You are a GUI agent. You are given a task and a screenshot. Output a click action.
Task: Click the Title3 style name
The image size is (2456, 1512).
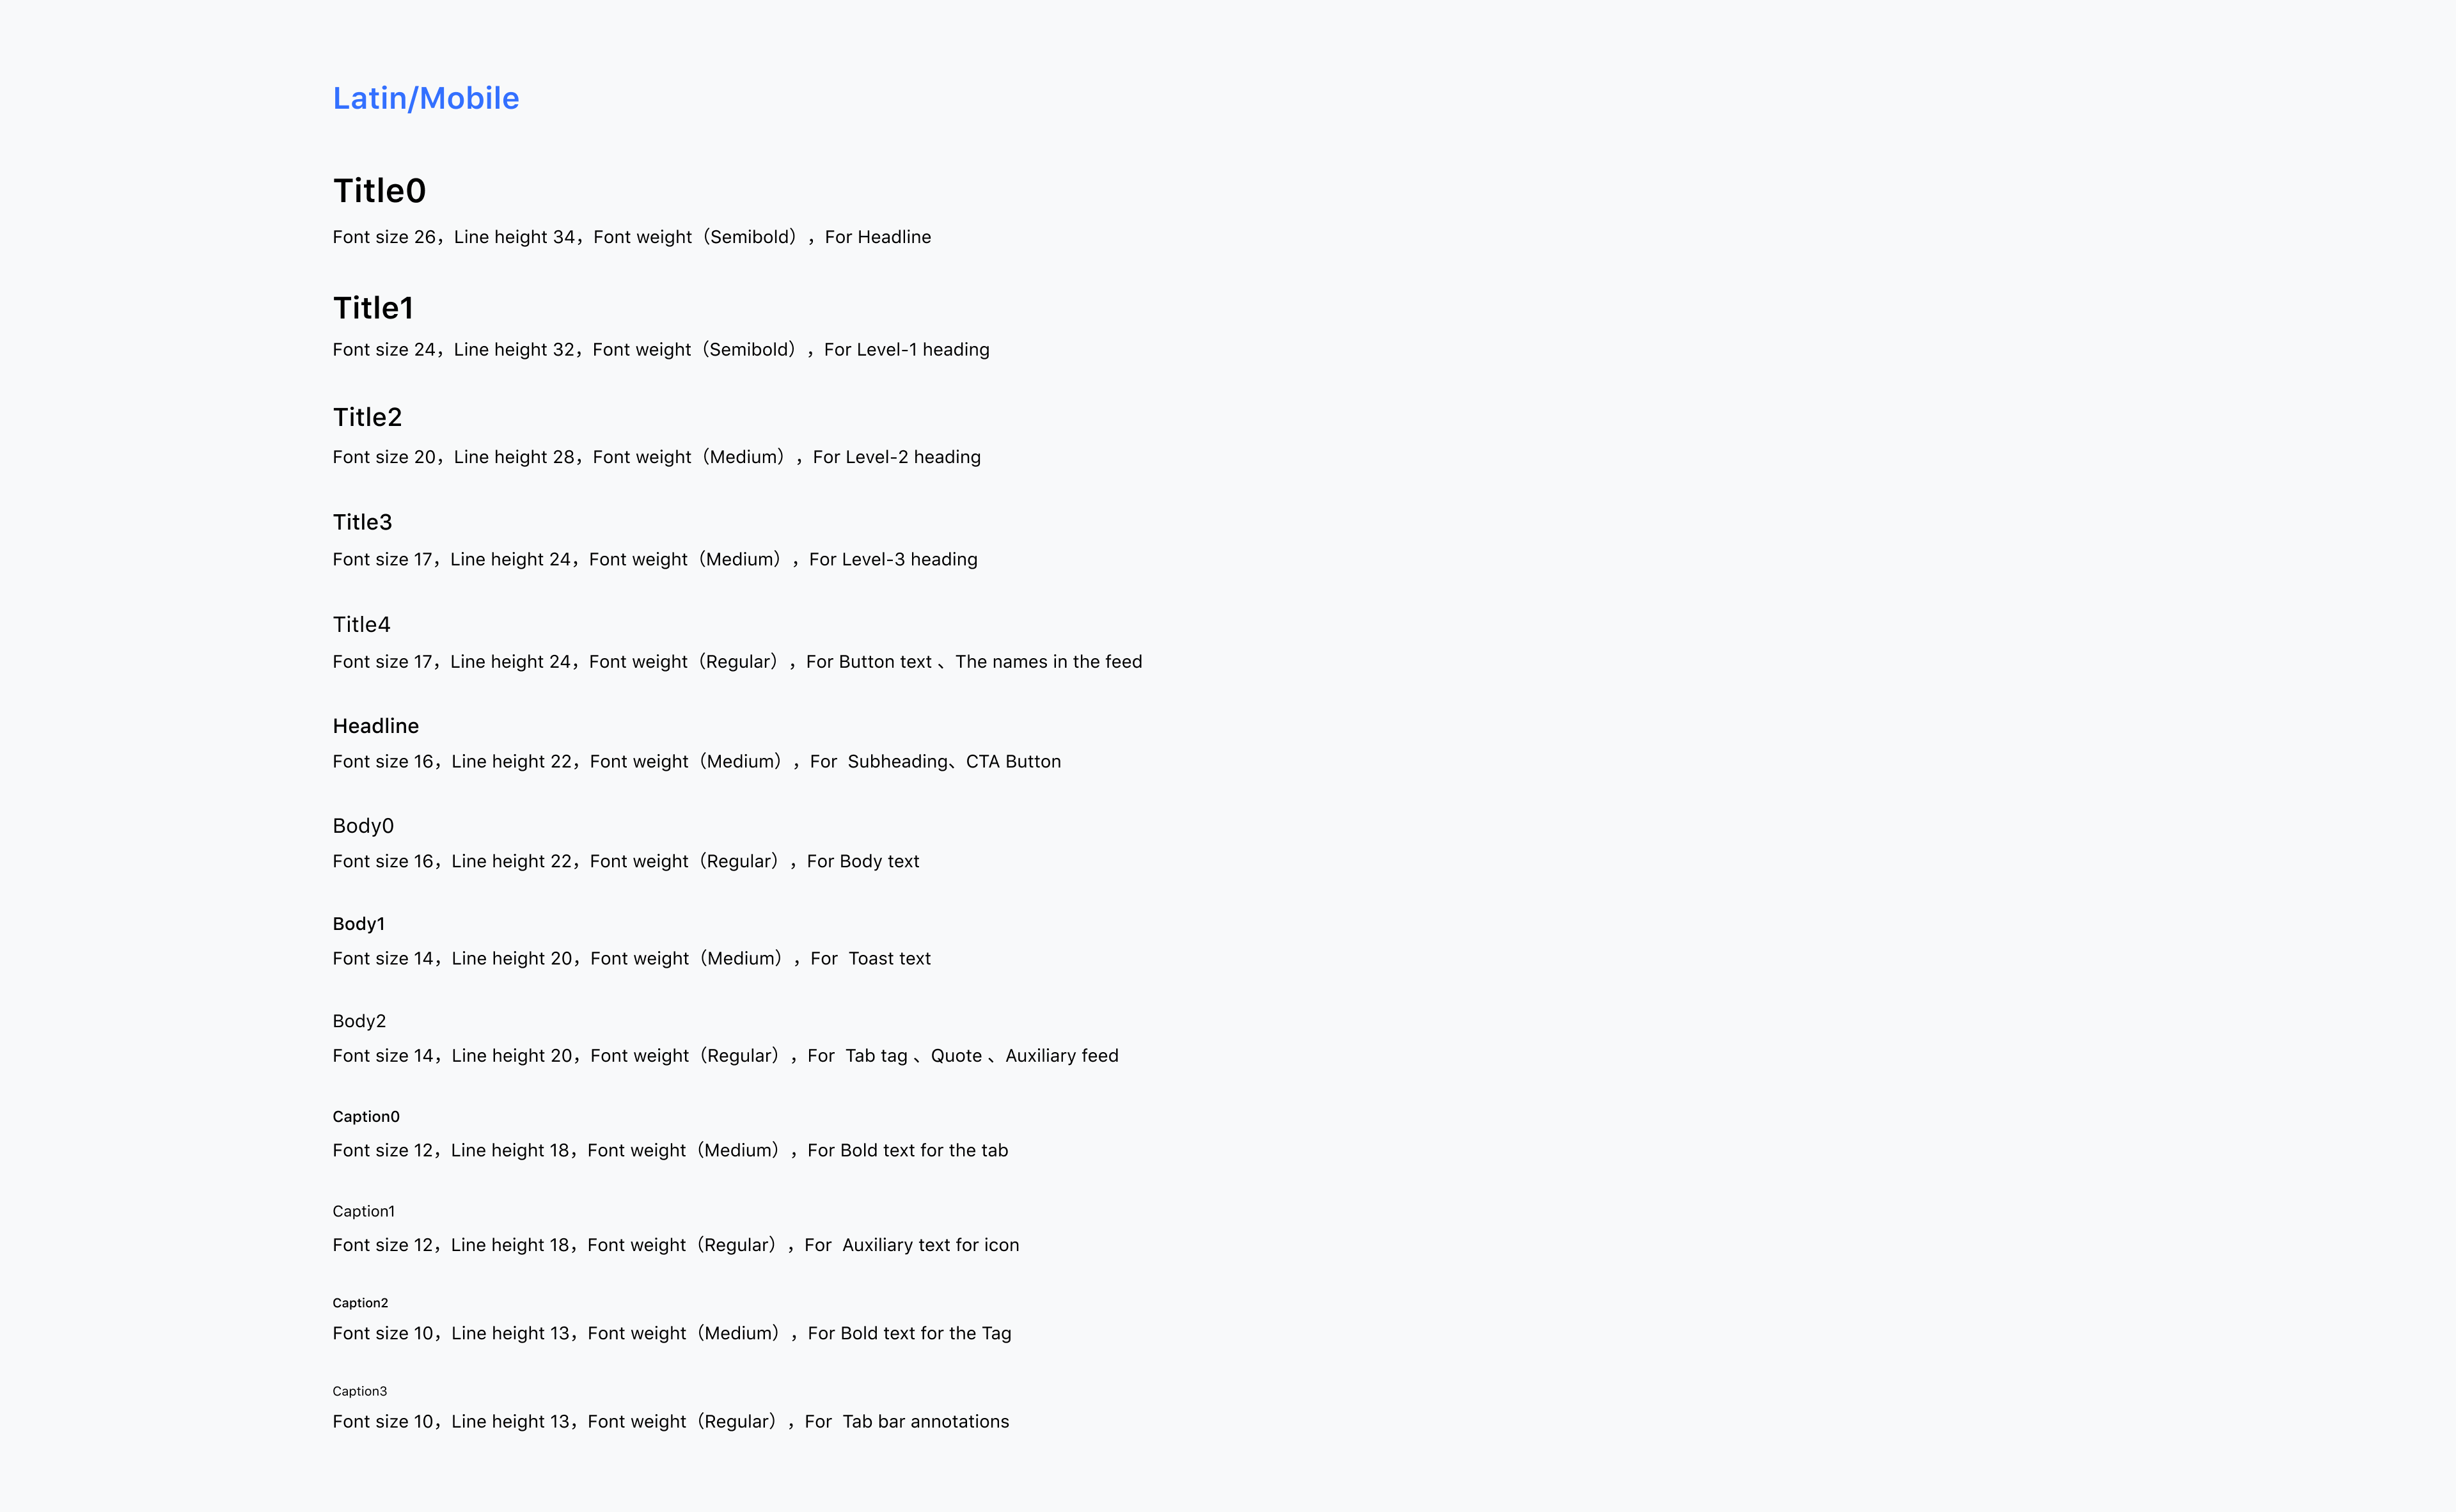[x=362, y=522]
